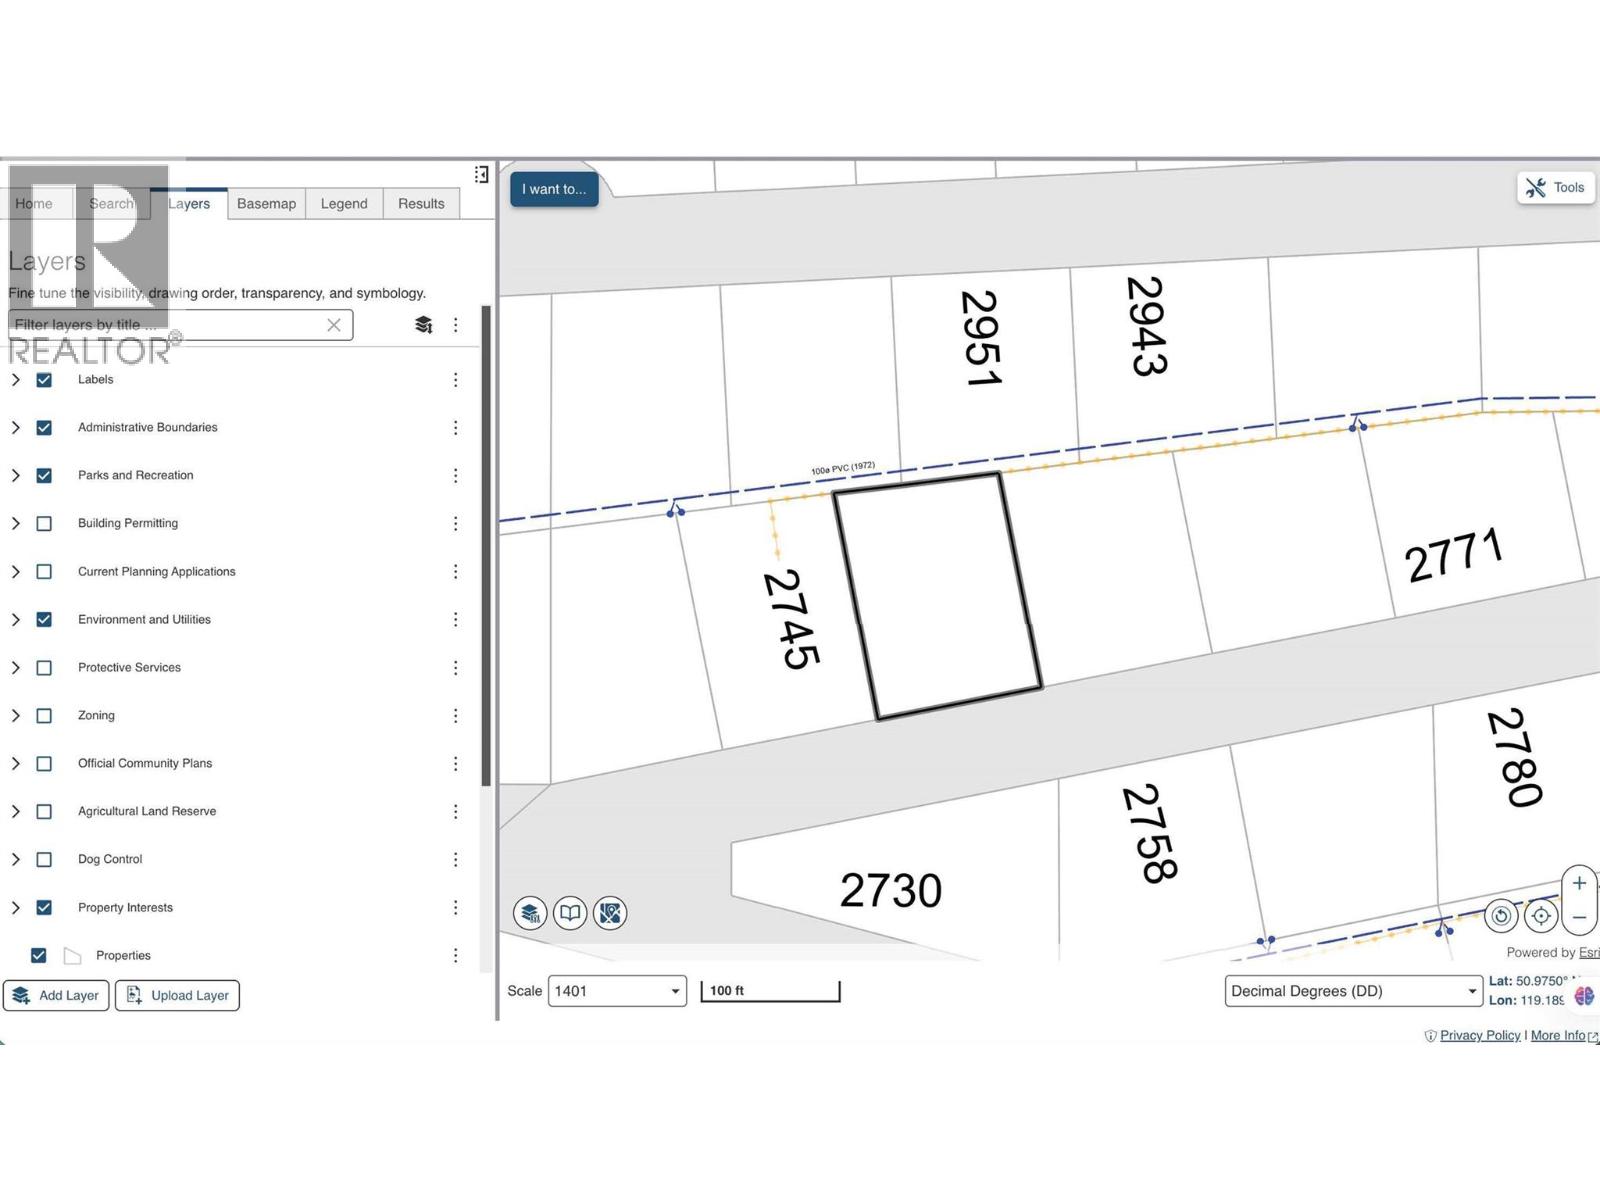Open the Scale dropdown
Screen dimensions: 1600x1200
point(617,991)
